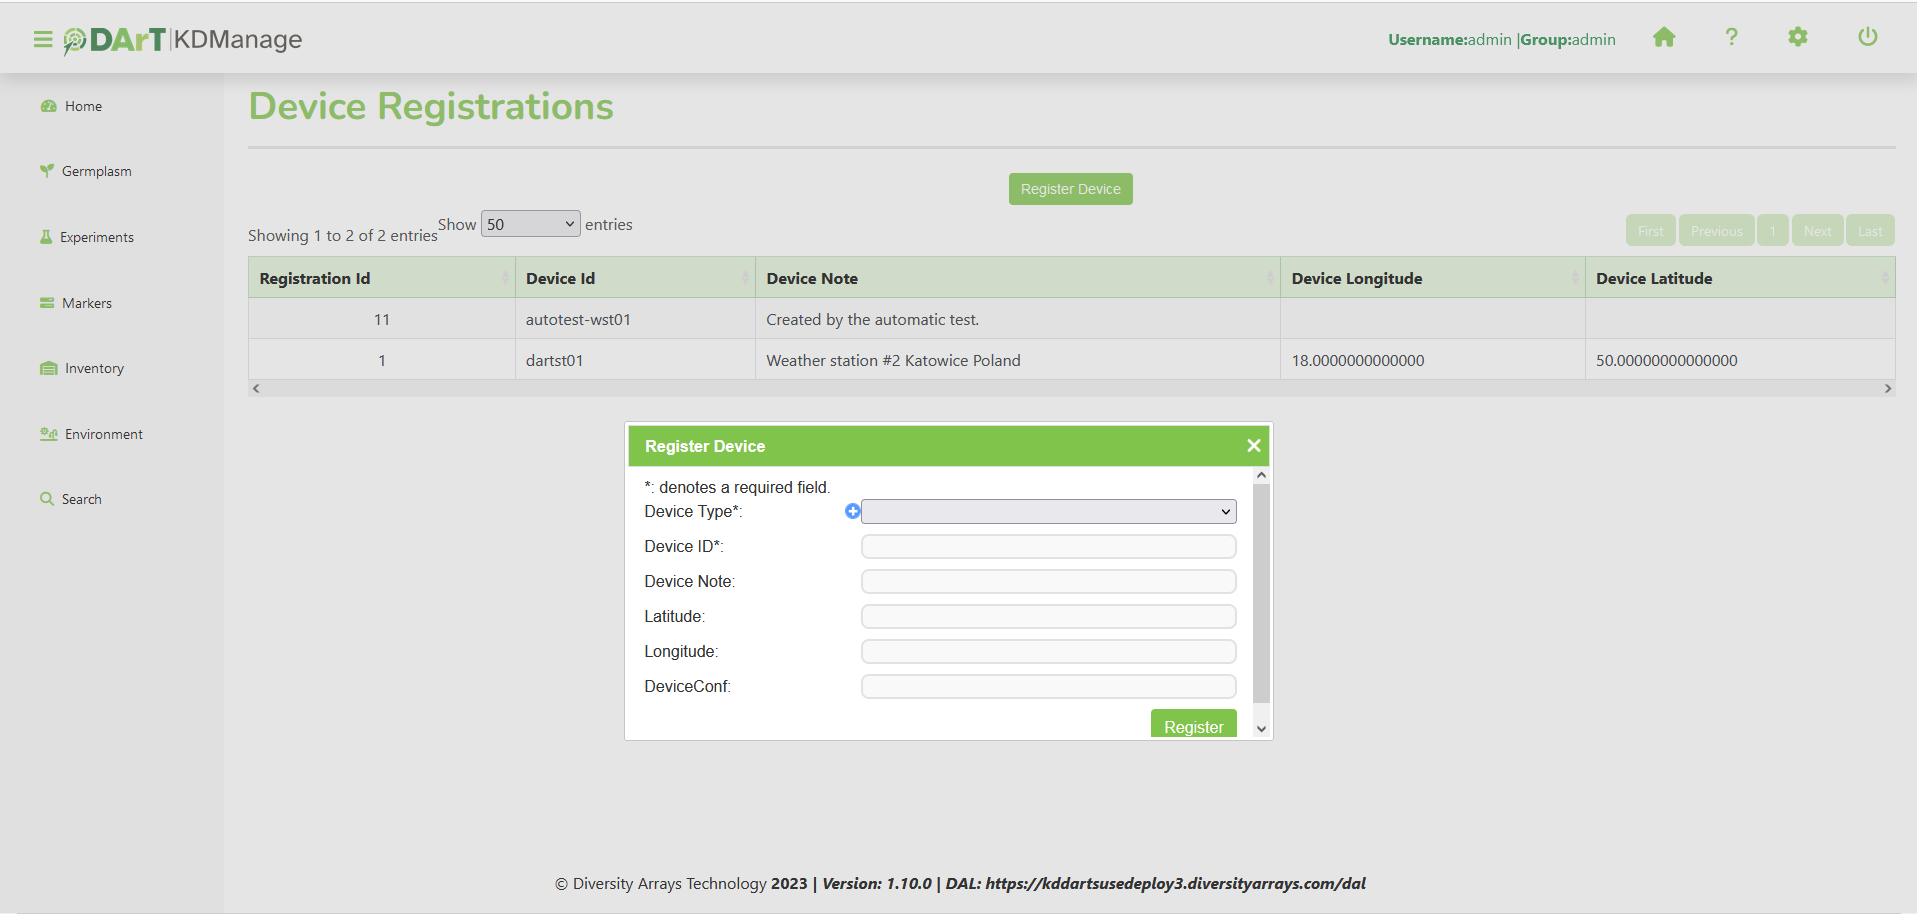
Task: Click the home icon in header
Action: click(x=1663, y=38)
